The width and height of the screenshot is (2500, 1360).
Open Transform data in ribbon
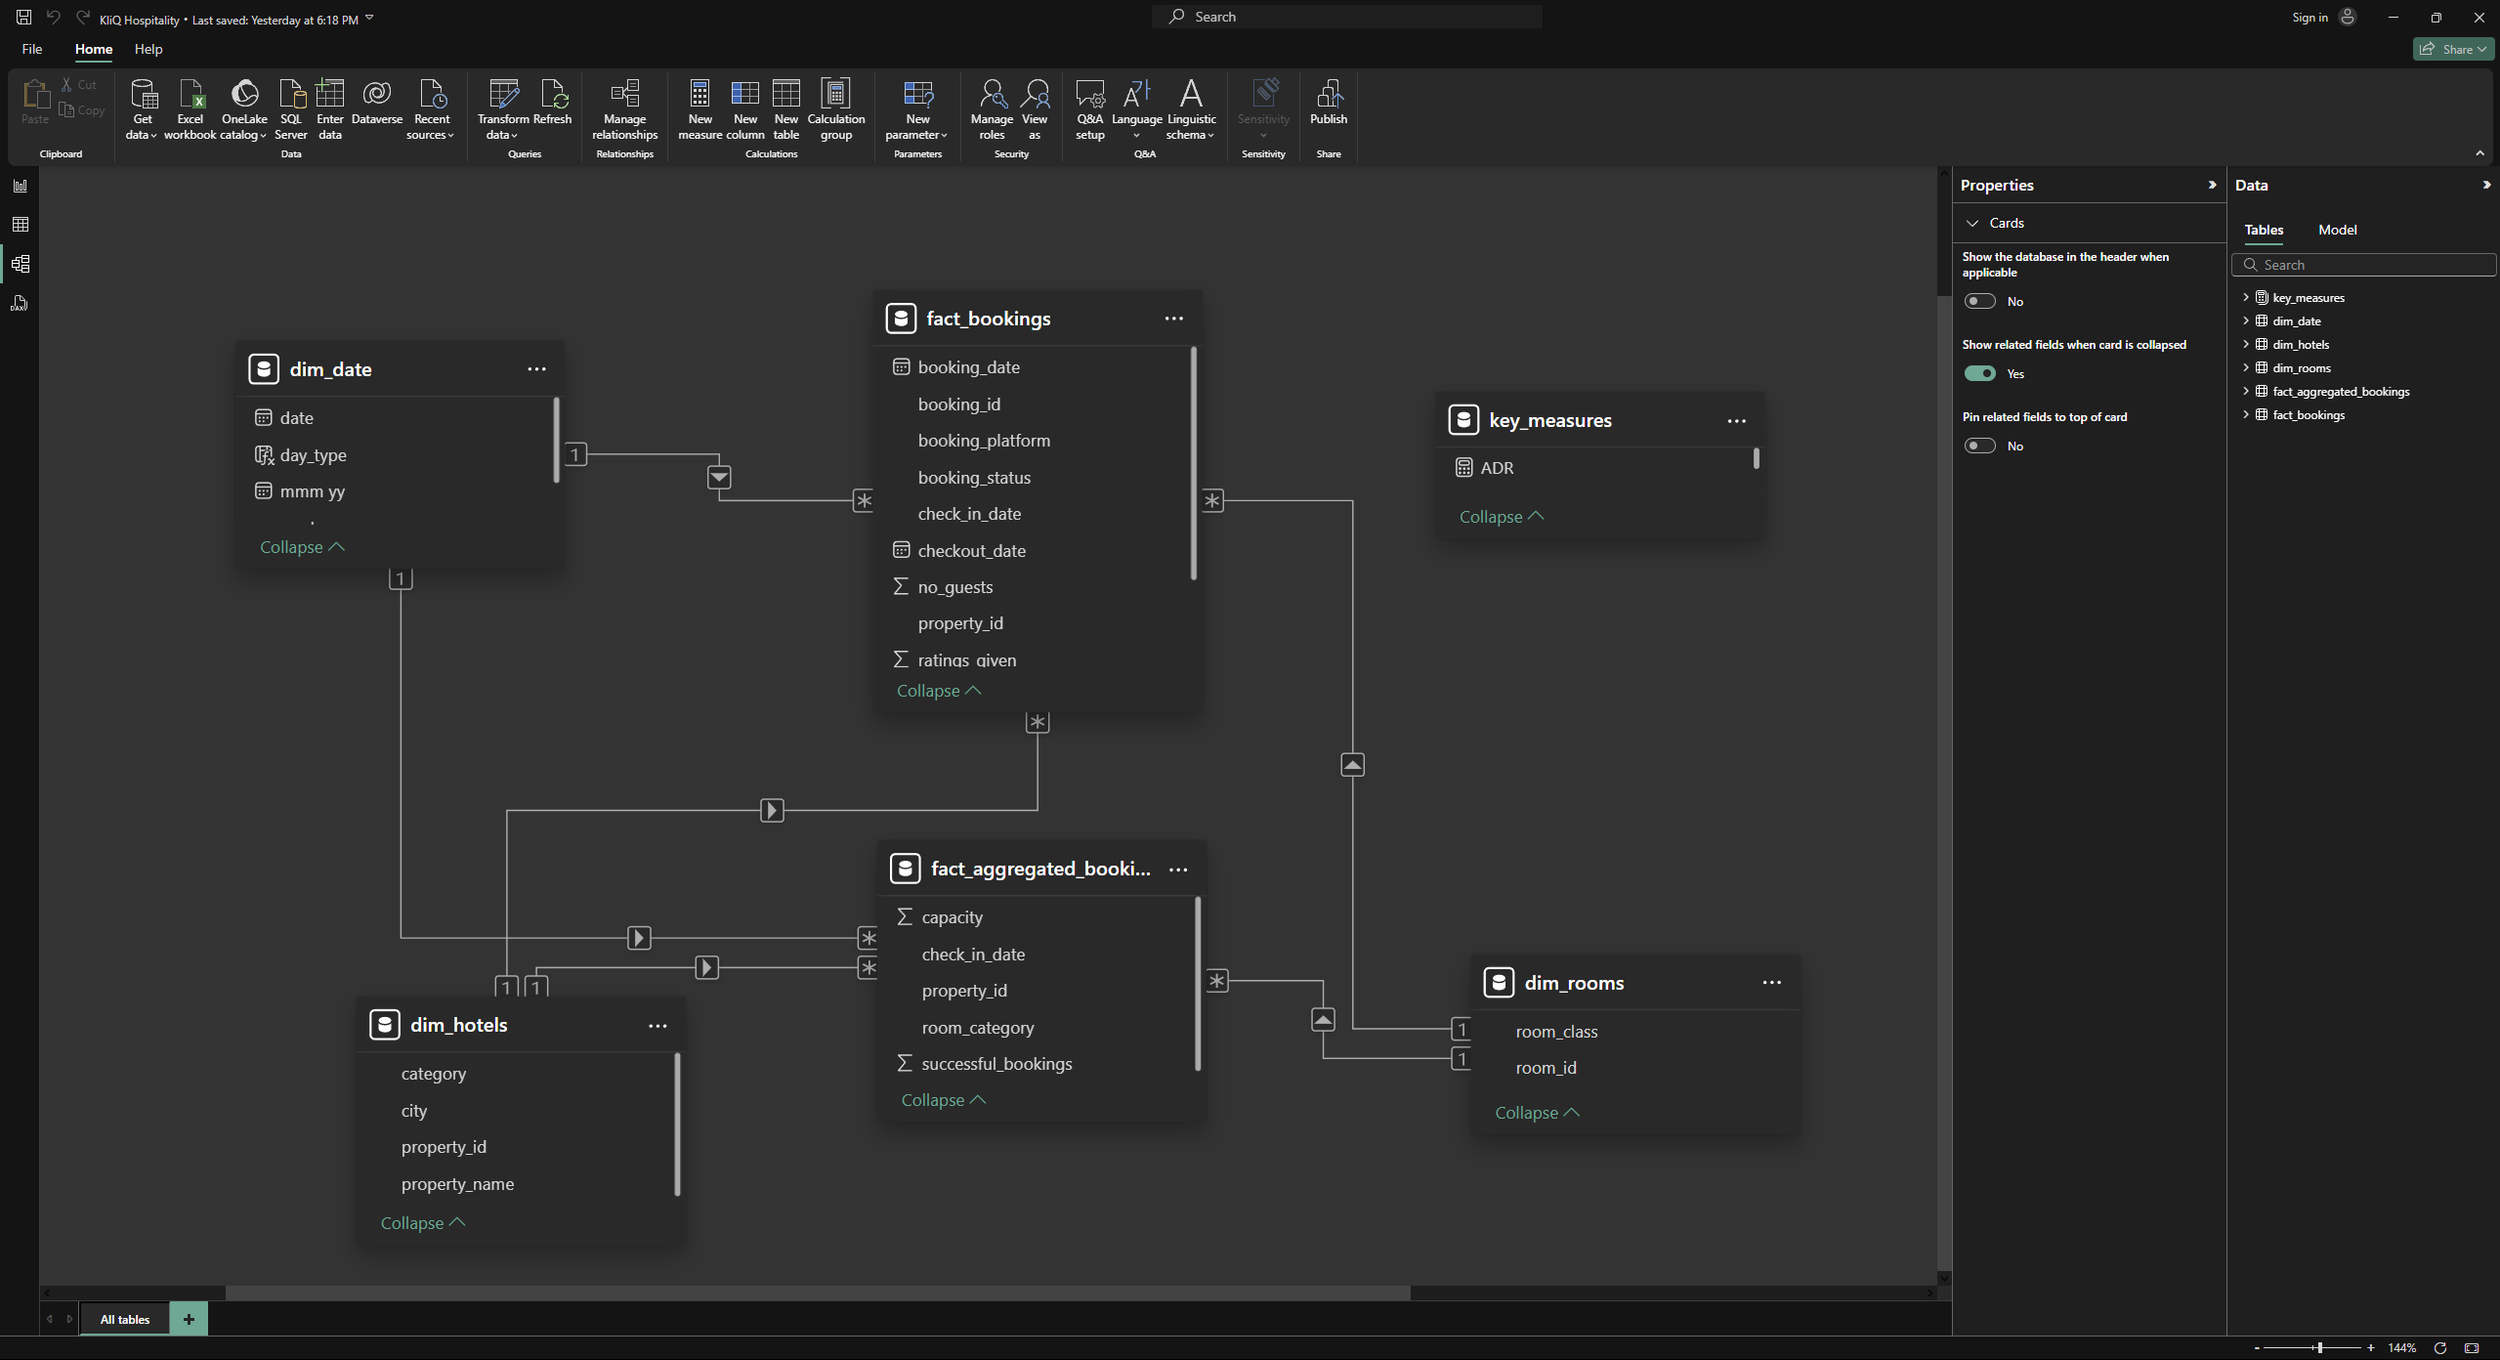pos(503,108)
